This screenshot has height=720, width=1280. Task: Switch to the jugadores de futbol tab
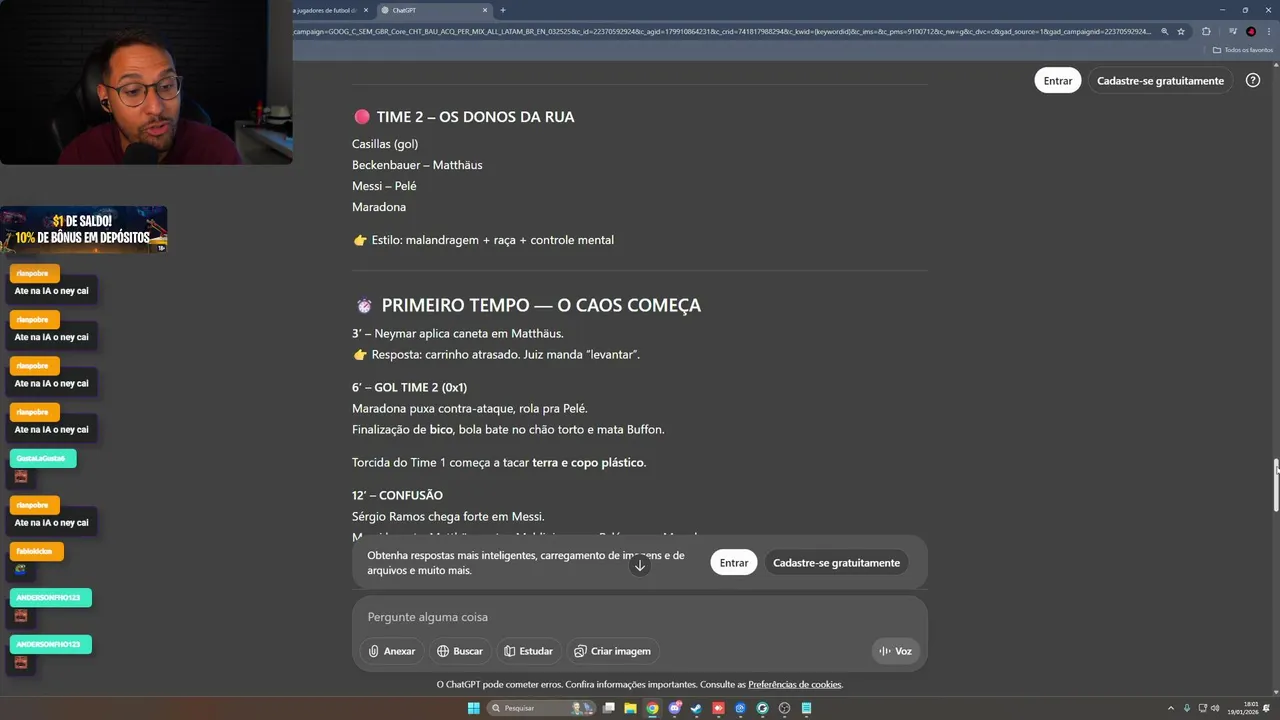coord(325,10)
